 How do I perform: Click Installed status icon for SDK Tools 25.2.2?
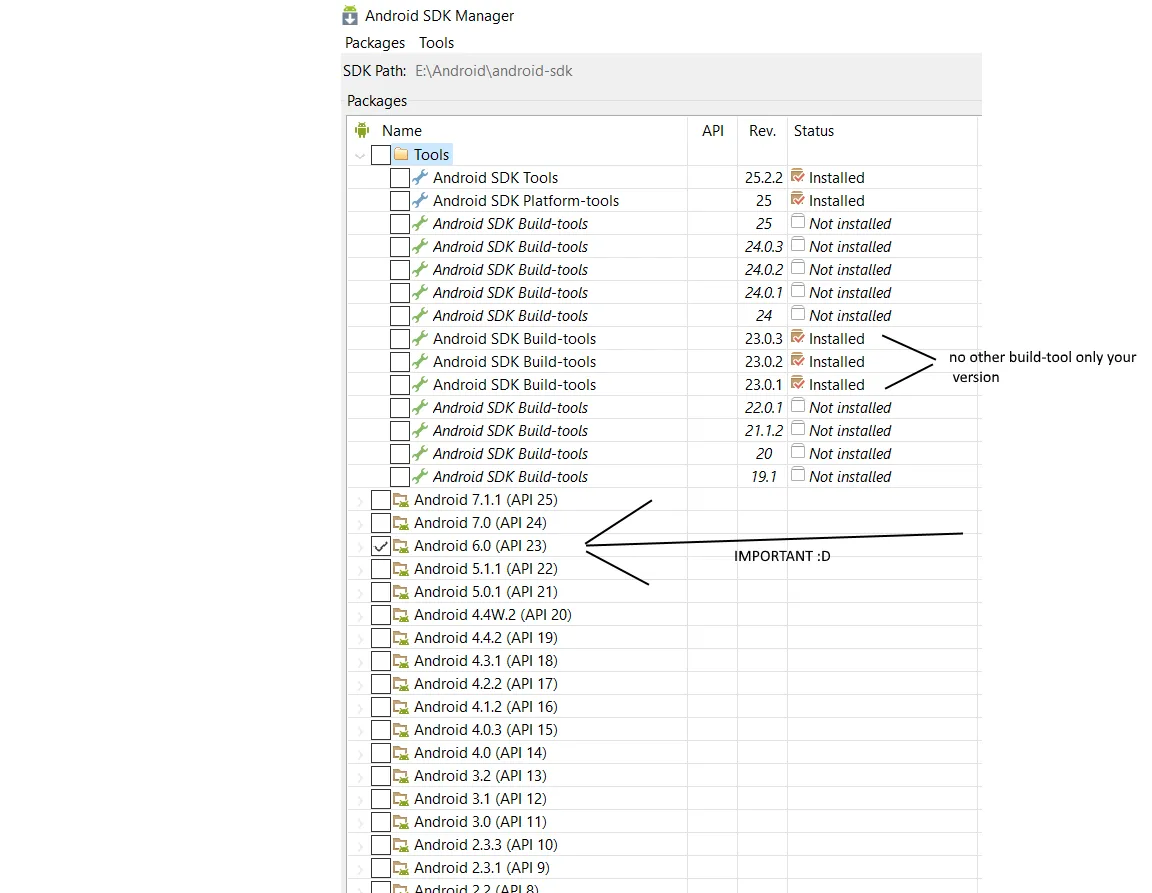coord(798,176)
